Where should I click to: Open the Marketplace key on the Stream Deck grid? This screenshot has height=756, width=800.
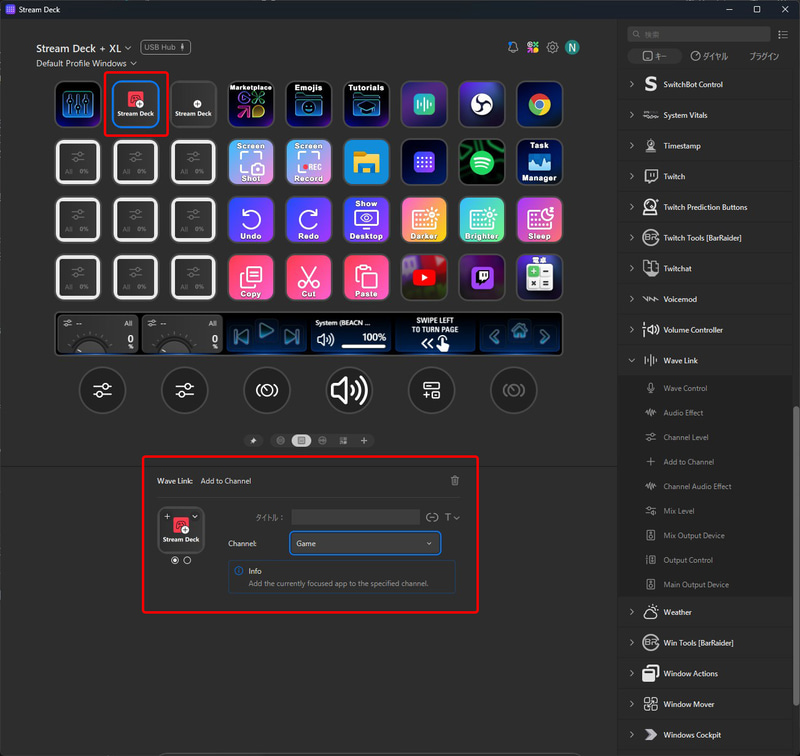[250, 103]
